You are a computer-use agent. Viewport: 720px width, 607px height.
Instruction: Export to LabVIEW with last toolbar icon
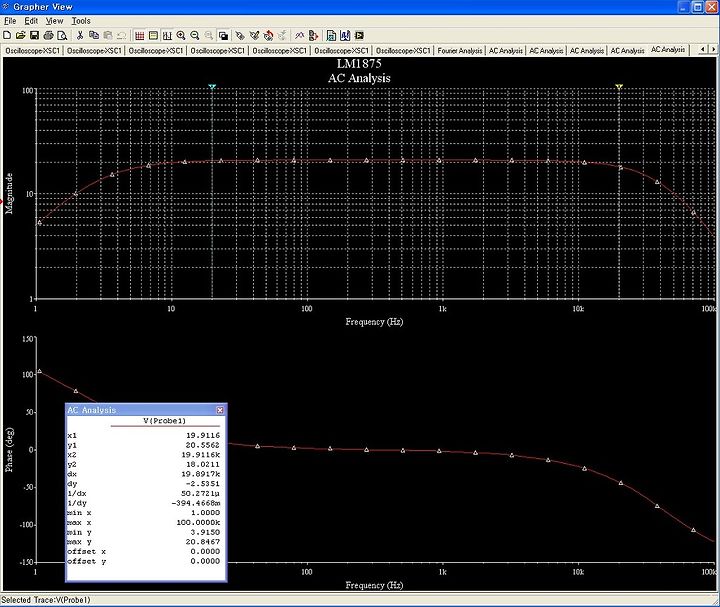(359, 35)
